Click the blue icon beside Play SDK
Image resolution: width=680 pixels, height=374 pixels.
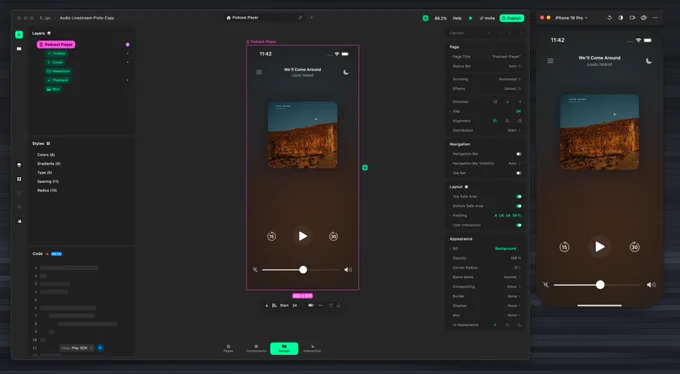pyautogui.click(x=101, y=348)
